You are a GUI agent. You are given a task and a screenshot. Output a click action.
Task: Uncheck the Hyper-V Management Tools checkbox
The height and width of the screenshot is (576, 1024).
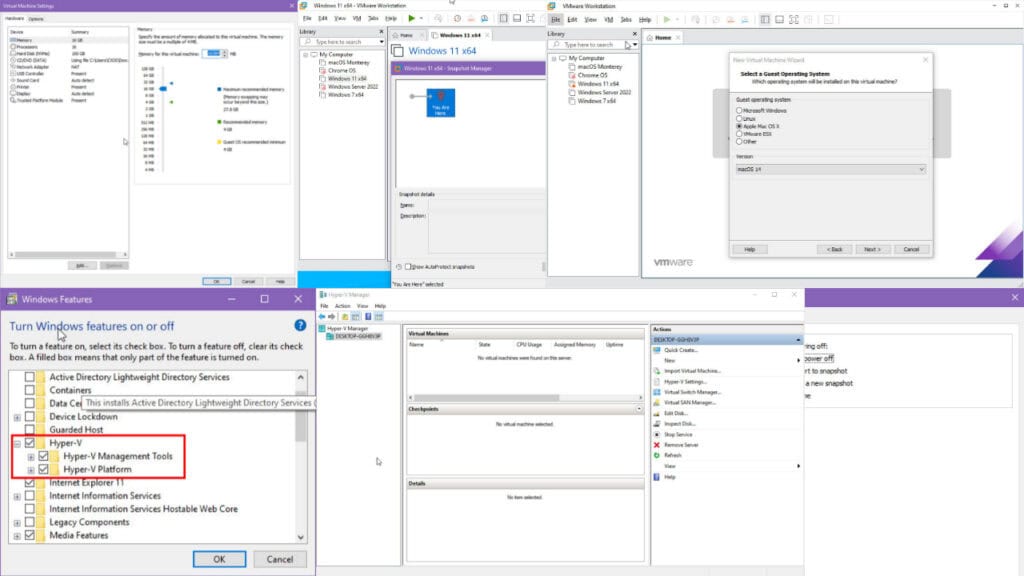tap(43, 456)
